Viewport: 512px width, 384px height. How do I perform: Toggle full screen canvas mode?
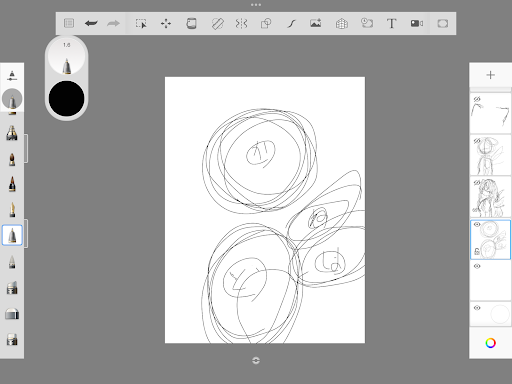tap(443, 24)
